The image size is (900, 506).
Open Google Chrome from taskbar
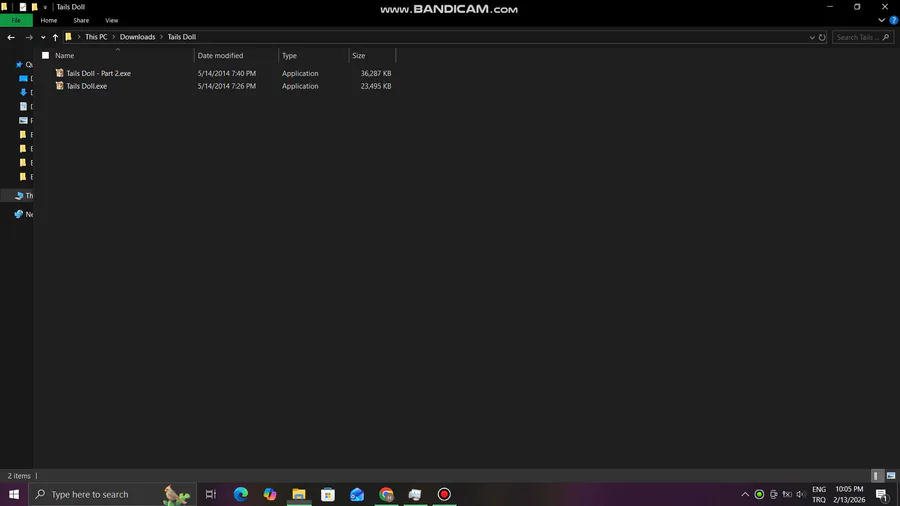pos(386,494)
